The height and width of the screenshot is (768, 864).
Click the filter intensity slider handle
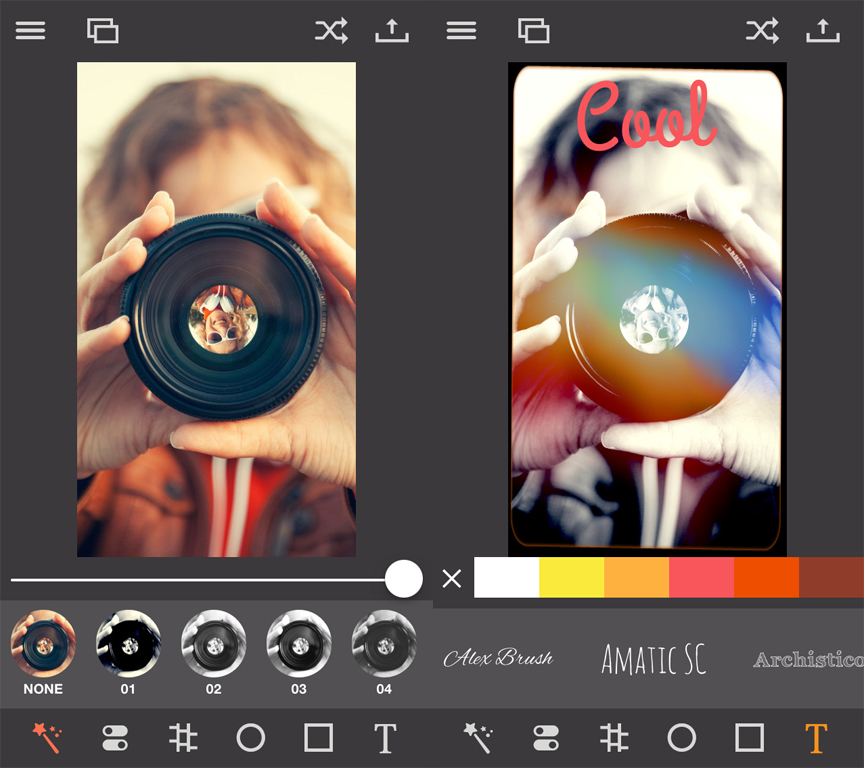click(403, 578)
